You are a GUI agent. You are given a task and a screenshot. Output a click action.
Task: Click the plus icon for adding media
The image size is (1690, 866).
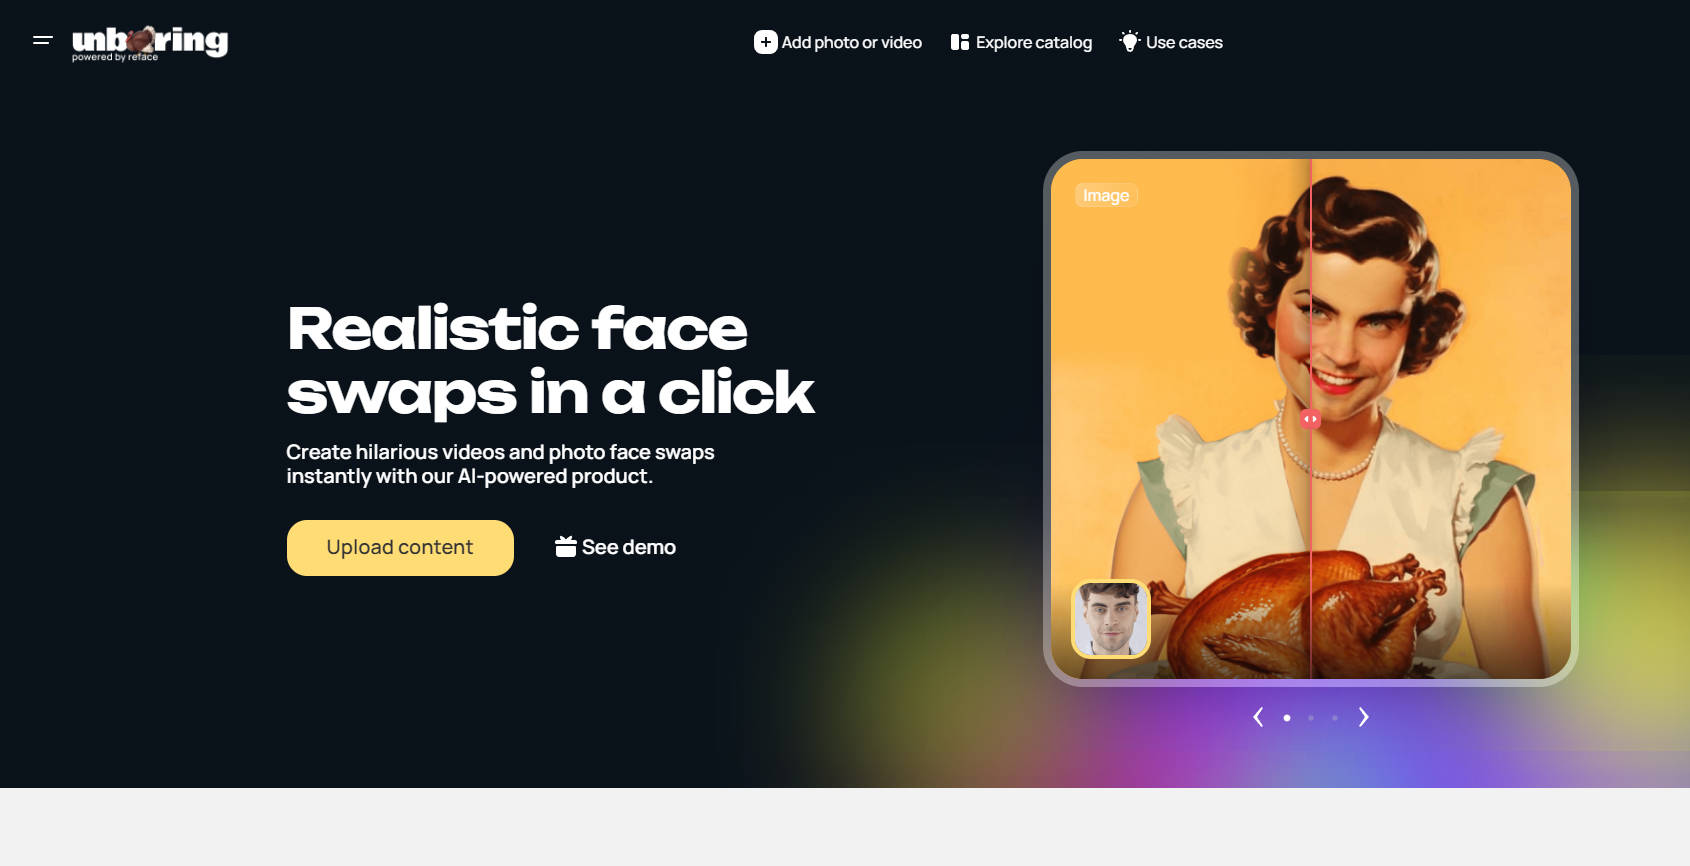(x=765, y=42)
